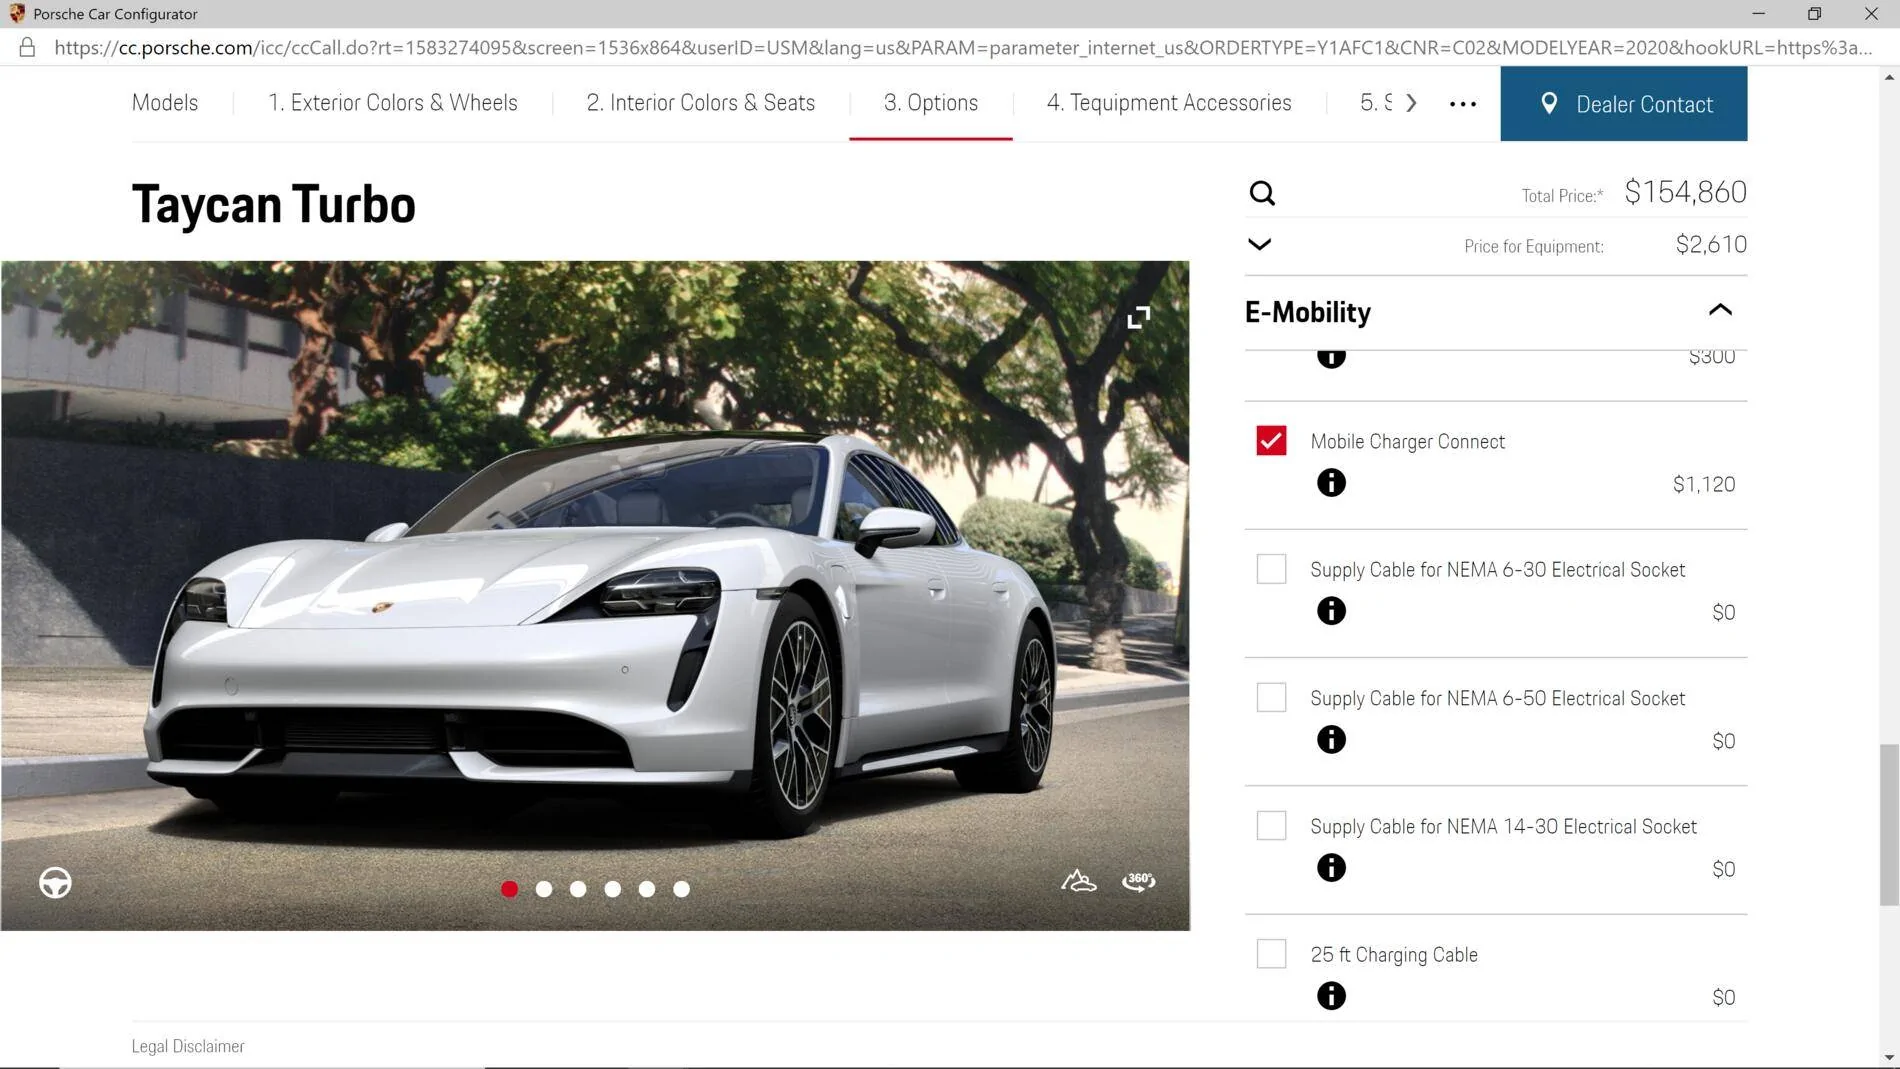This screenshot has height=1069, width=1900.
Task: Select Supply Cable for NEMA 14-30 Socket
Action: pos(1271,826)
